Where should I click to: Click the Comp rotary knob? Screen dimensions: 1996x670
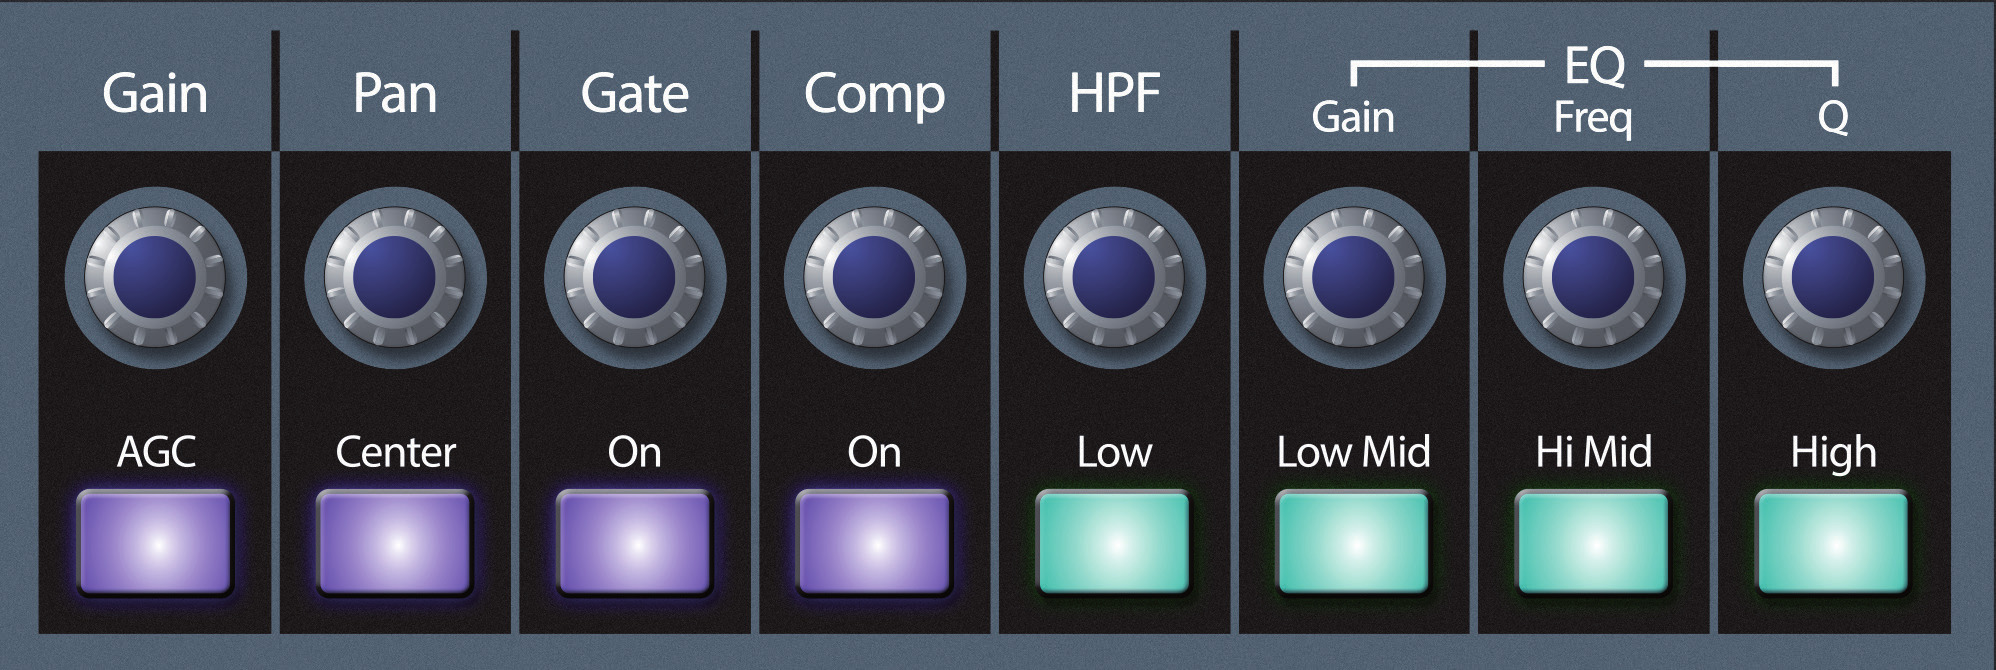point(874,277)
